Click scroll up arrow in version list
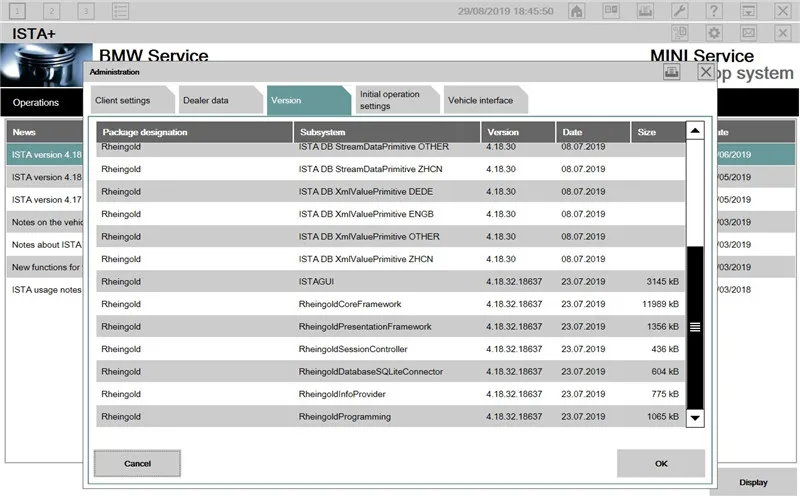This screenshot has width=800, height=500. pyautogui.click(x=695, y=131)
